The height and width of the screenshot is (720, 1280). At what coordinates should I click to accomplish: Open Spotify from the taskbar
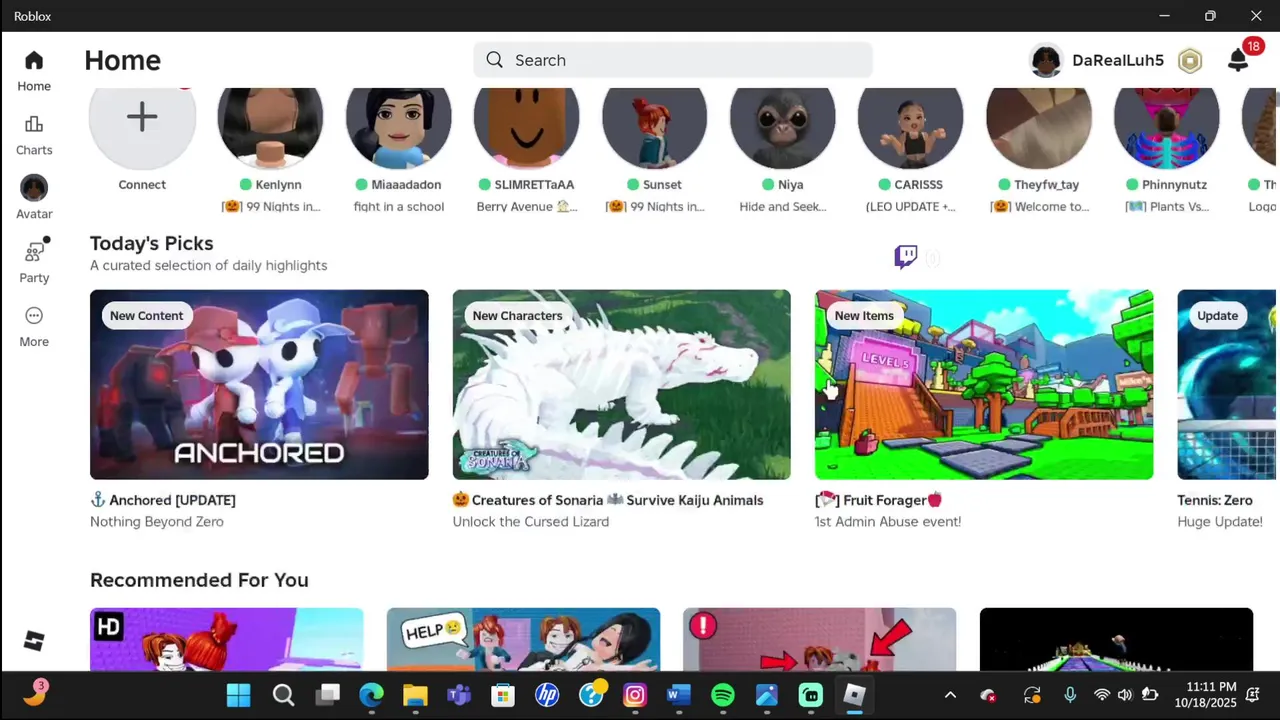(x=723, y=695)
